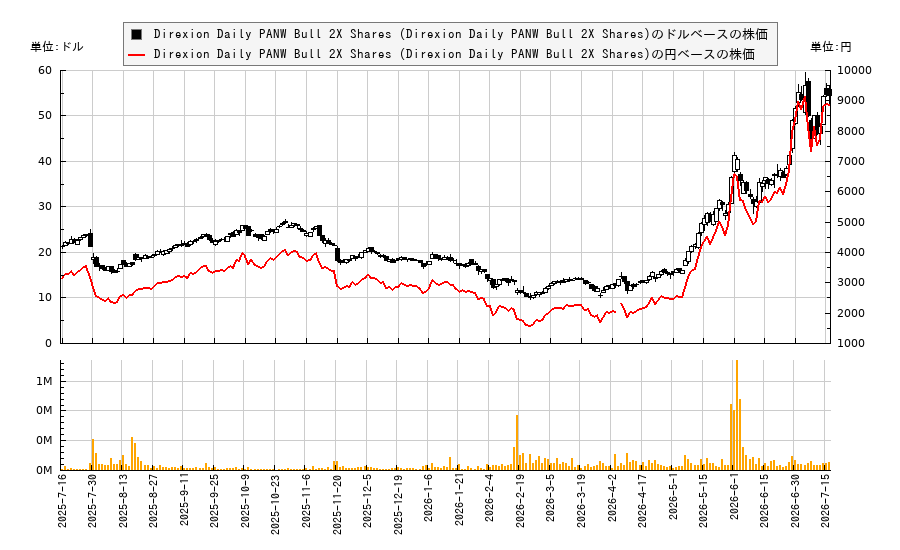Click the '単位:円' unit label
The width and height of the screenshot is (900, 550).
831,47
